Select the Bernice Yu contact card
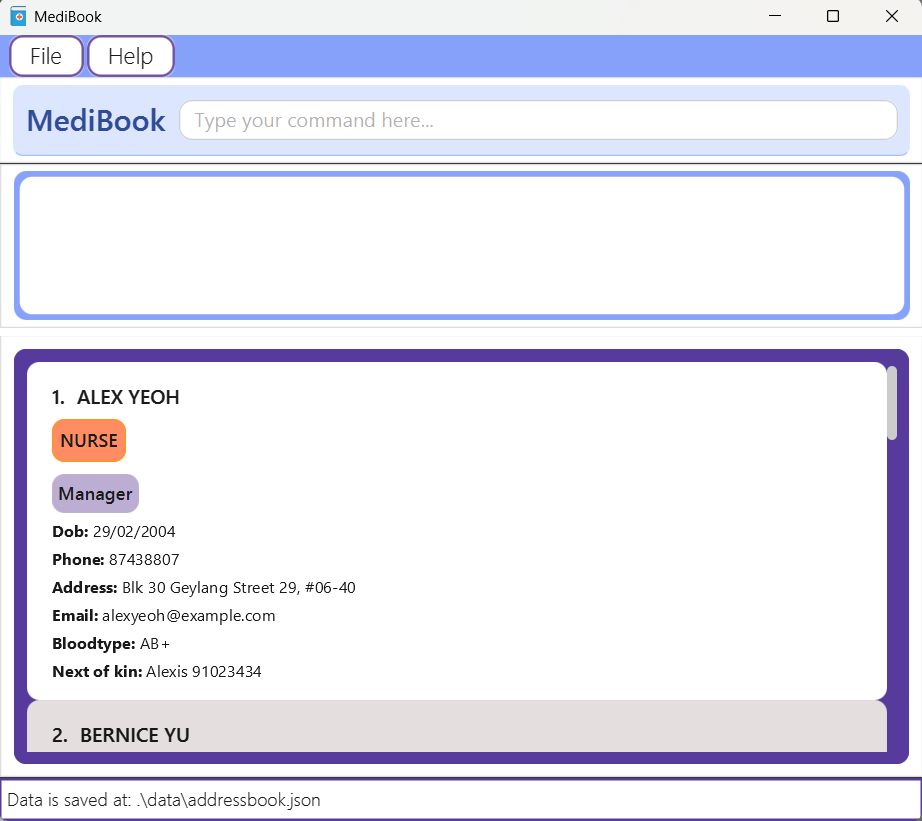 (456, 726)
